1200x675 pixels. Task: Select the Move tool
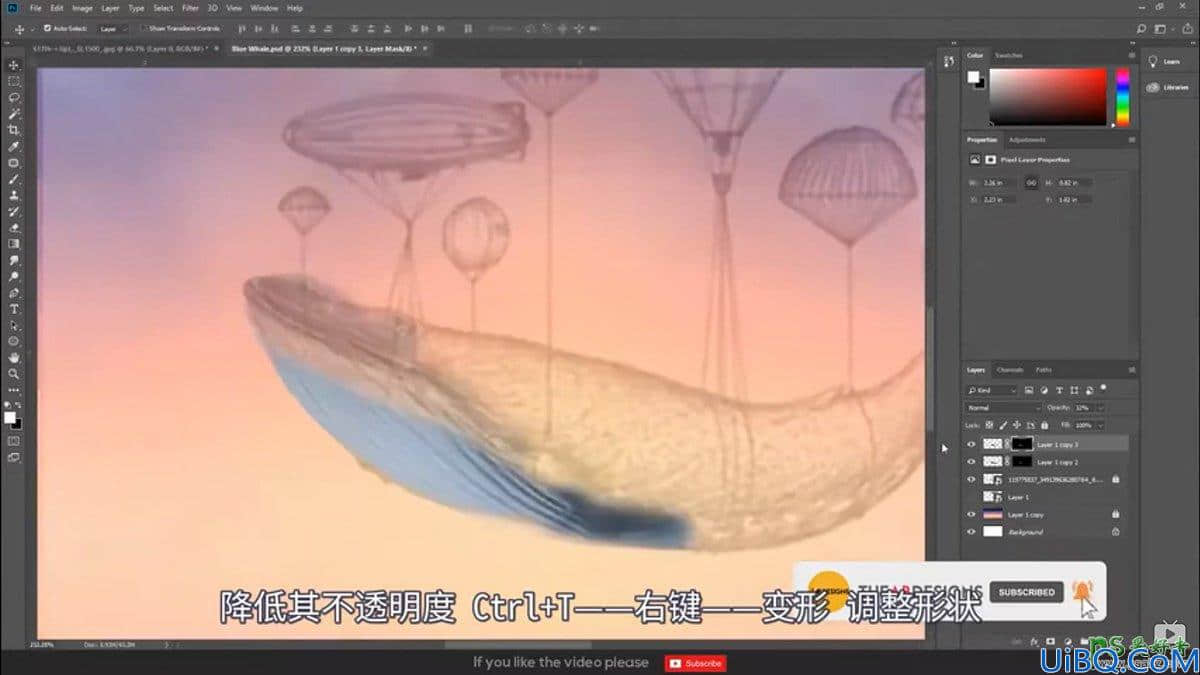click(14, 65)
